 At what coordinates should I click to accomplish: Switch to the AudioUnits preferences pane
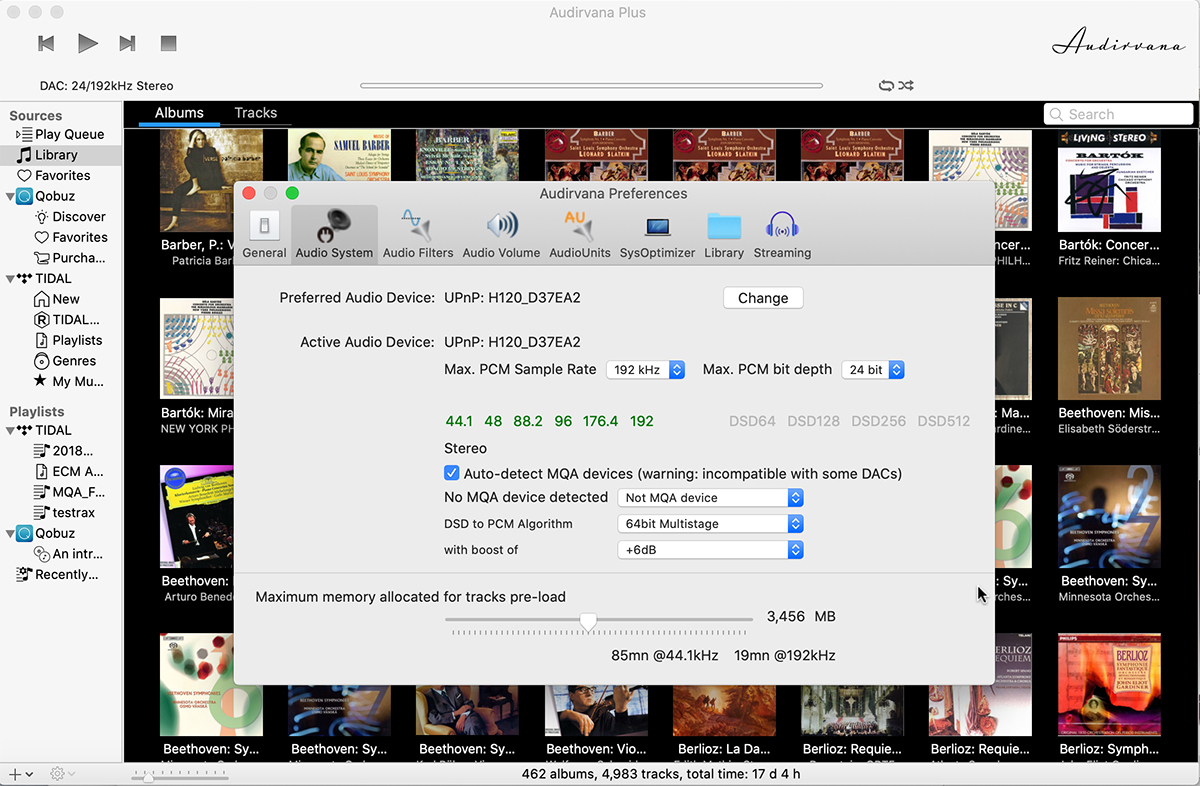[x=580, y=233]
